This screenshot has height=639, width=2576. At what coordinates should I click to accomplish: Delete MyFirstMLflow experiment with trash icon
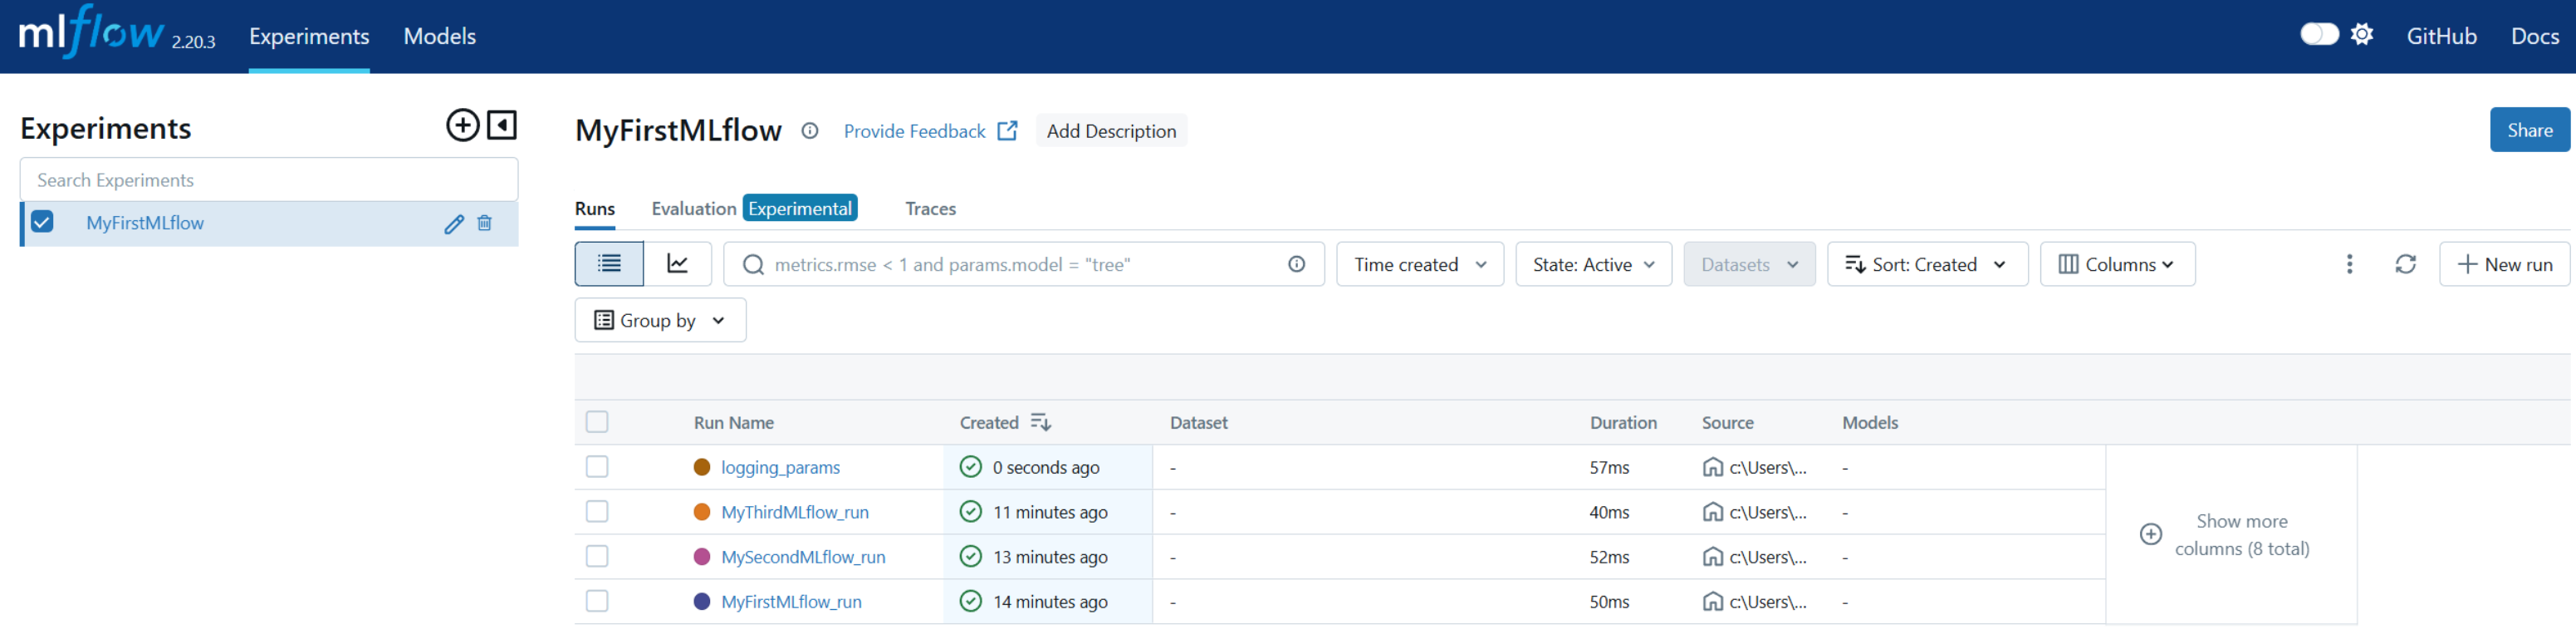[x=484, y=223]
